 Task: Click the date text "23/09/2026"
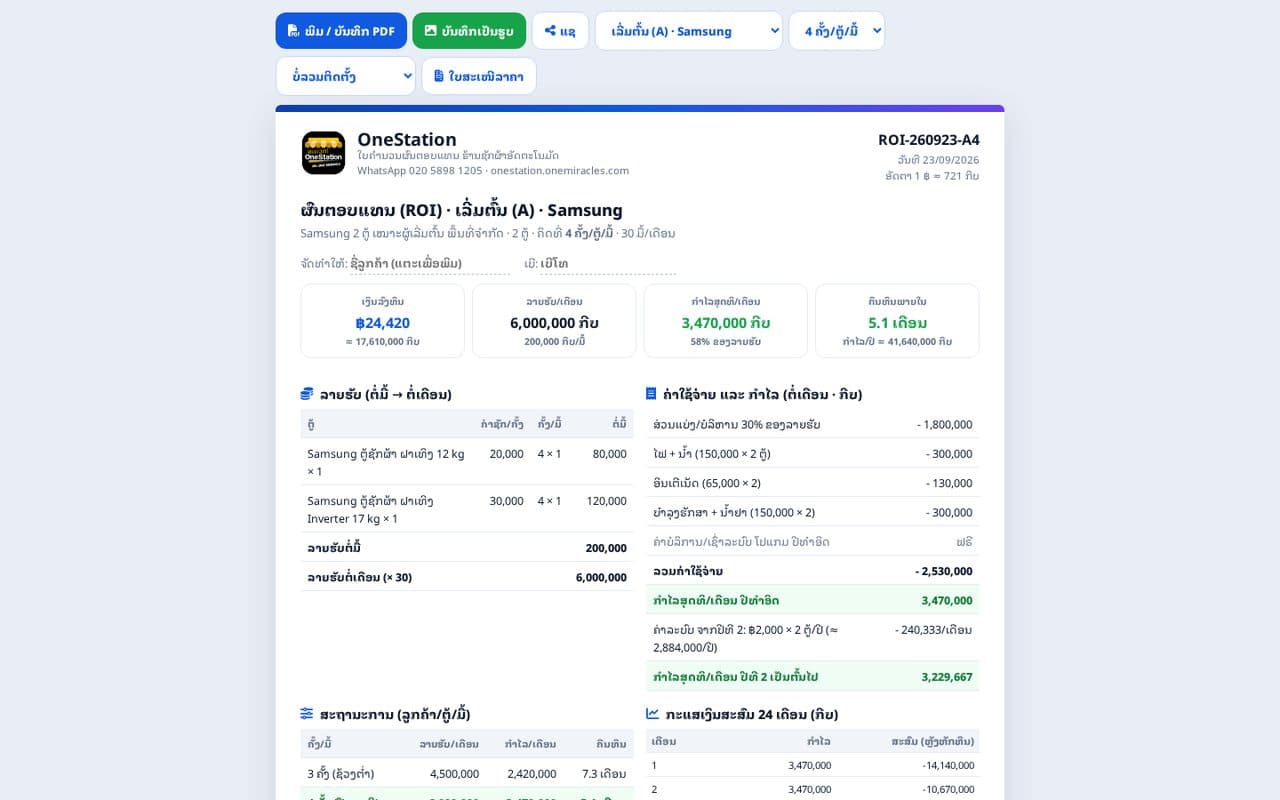(x=951, y=159)
